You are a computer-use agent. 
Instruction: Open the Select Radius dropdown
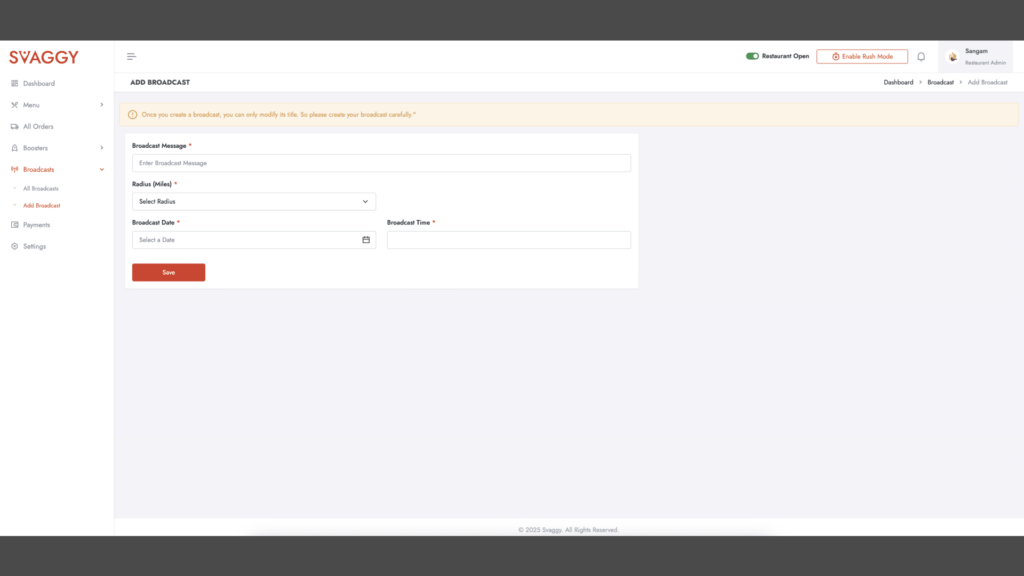[254, 202]
